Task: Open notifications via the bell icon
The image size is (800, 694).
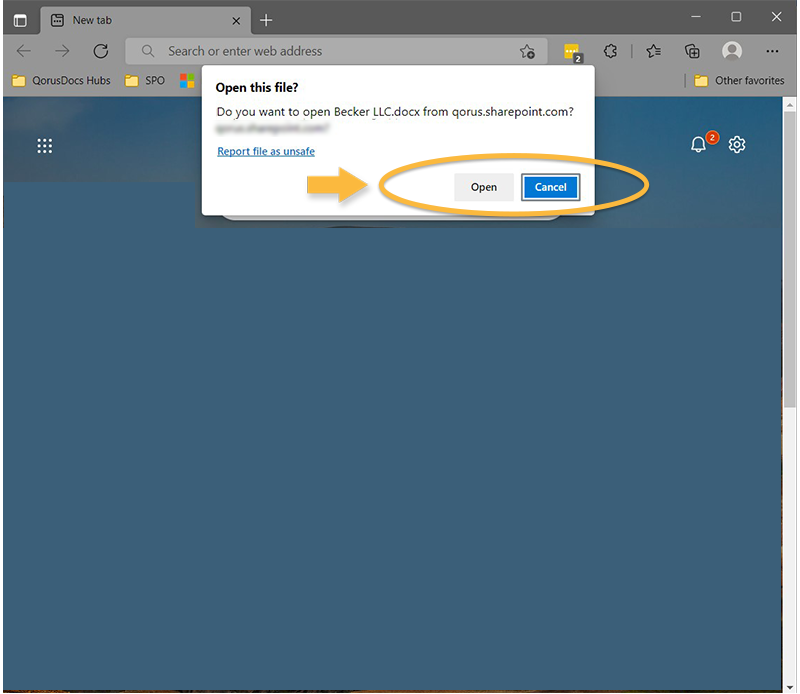Action: pyautogui.click(x=698, y=144)
